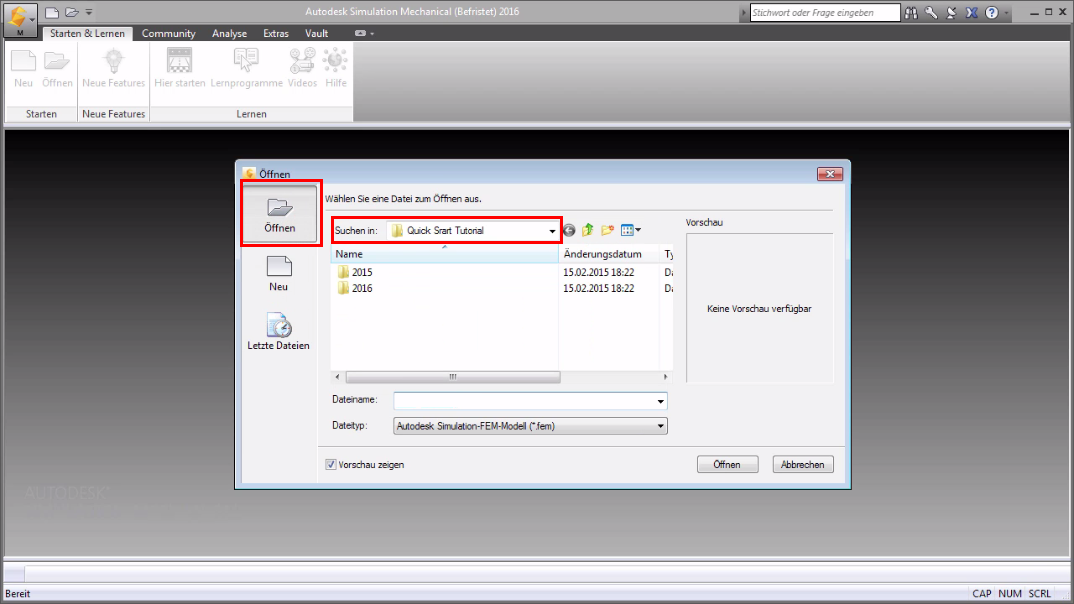Open Lernprogramme from the ribbon
The image size is (1074, 604).
click(247, 68)
